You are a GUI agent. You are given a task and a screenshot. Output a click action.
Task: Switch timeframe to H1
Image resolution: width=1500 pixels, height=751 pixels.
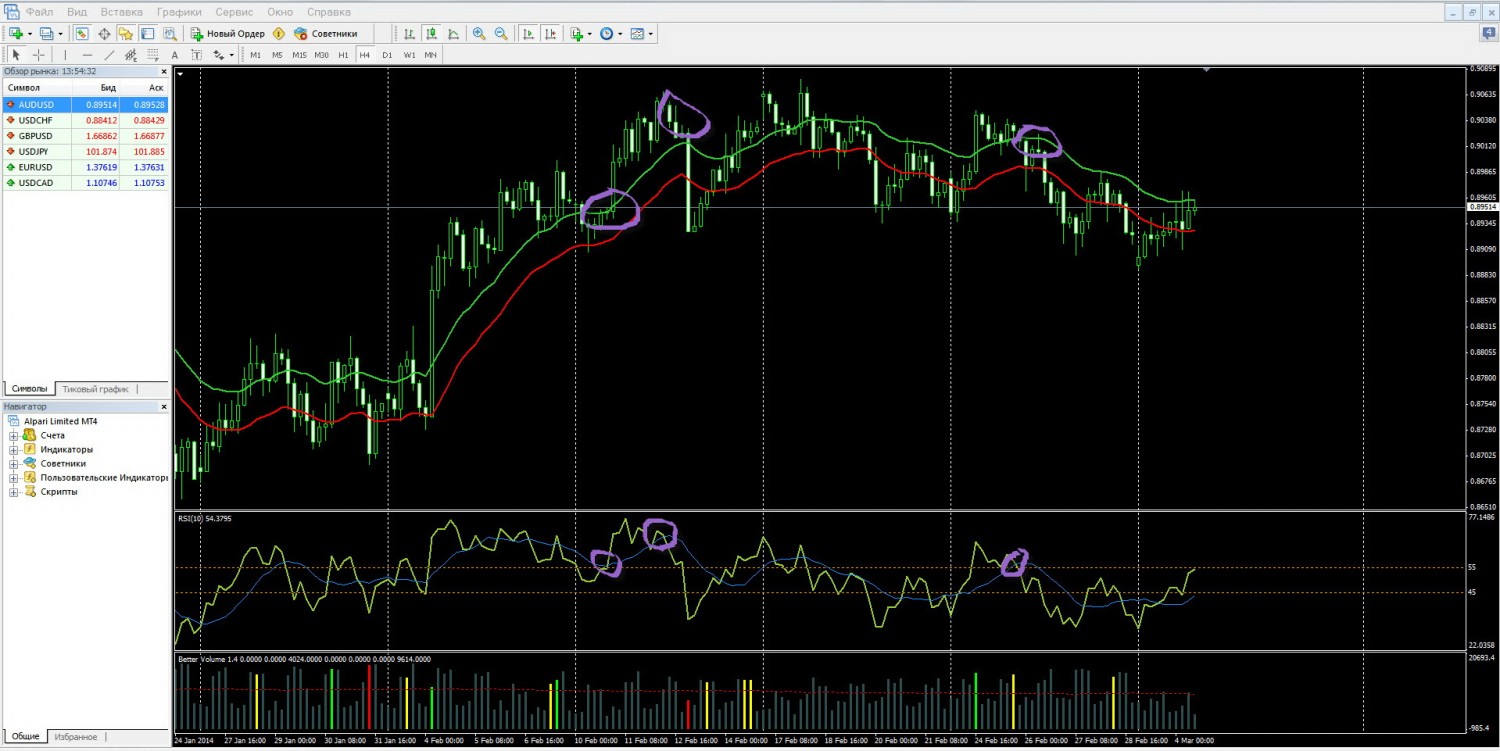pos(343,55)
